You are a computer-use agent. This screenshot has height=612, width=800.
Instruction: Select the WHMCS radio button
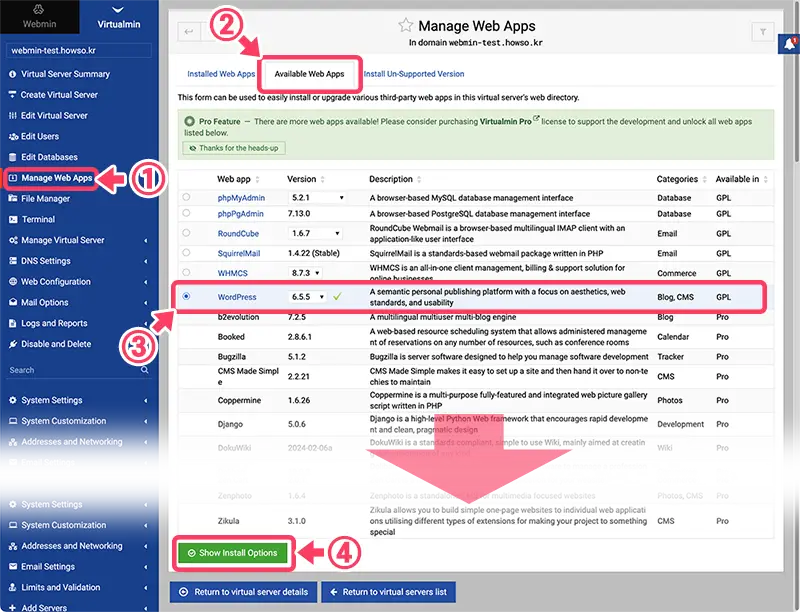tap(186, 272)
